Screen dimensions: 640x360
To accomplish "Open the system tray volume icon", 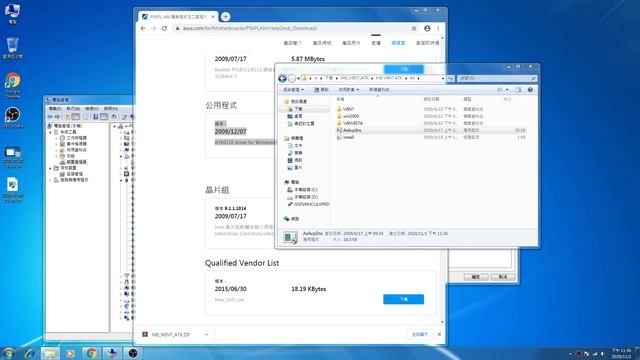I will (602, 354).
